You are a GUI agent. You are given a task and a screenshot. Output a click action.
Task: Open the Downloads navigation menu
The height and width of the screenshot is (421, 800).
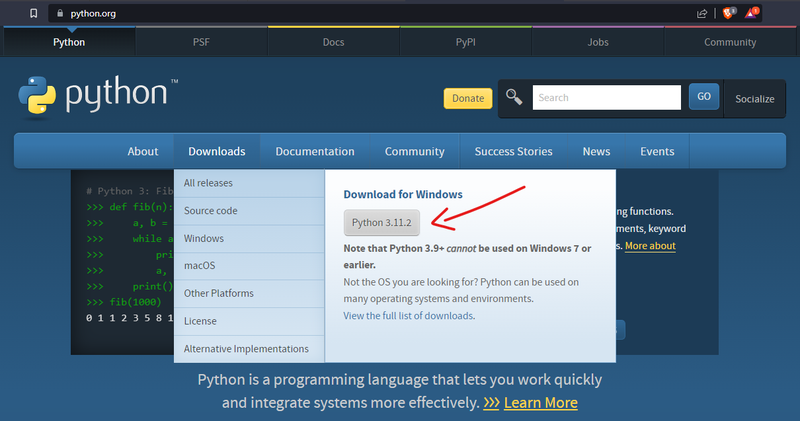(x=217, y=151)
